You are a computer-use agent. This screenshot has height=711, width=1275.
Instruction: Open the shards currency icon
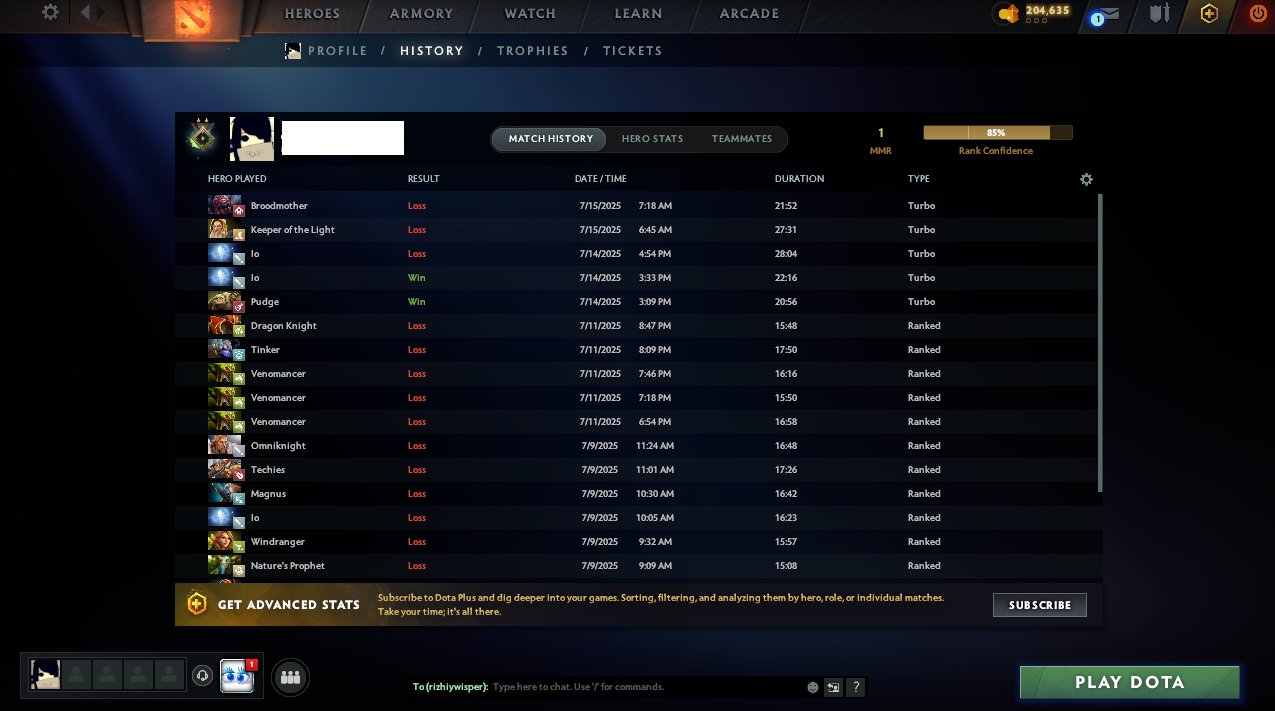pos(1007,14)
